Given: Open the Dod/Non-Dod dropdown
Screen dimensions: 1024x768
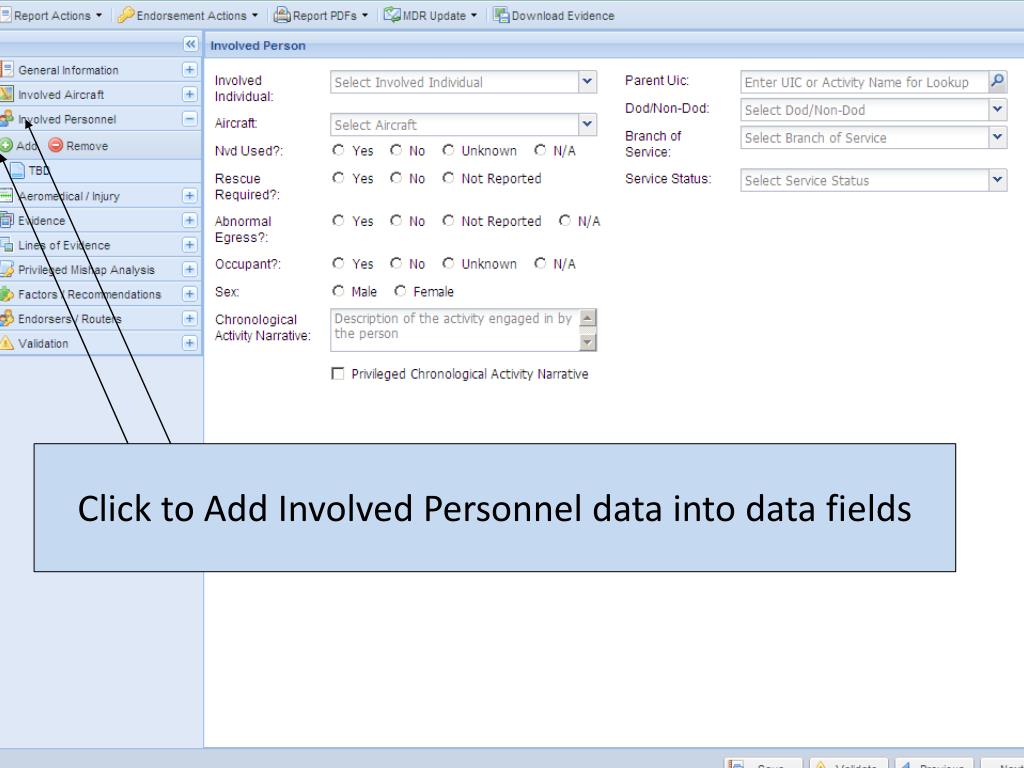Looking at the screenshot, I should pos(997,110).
